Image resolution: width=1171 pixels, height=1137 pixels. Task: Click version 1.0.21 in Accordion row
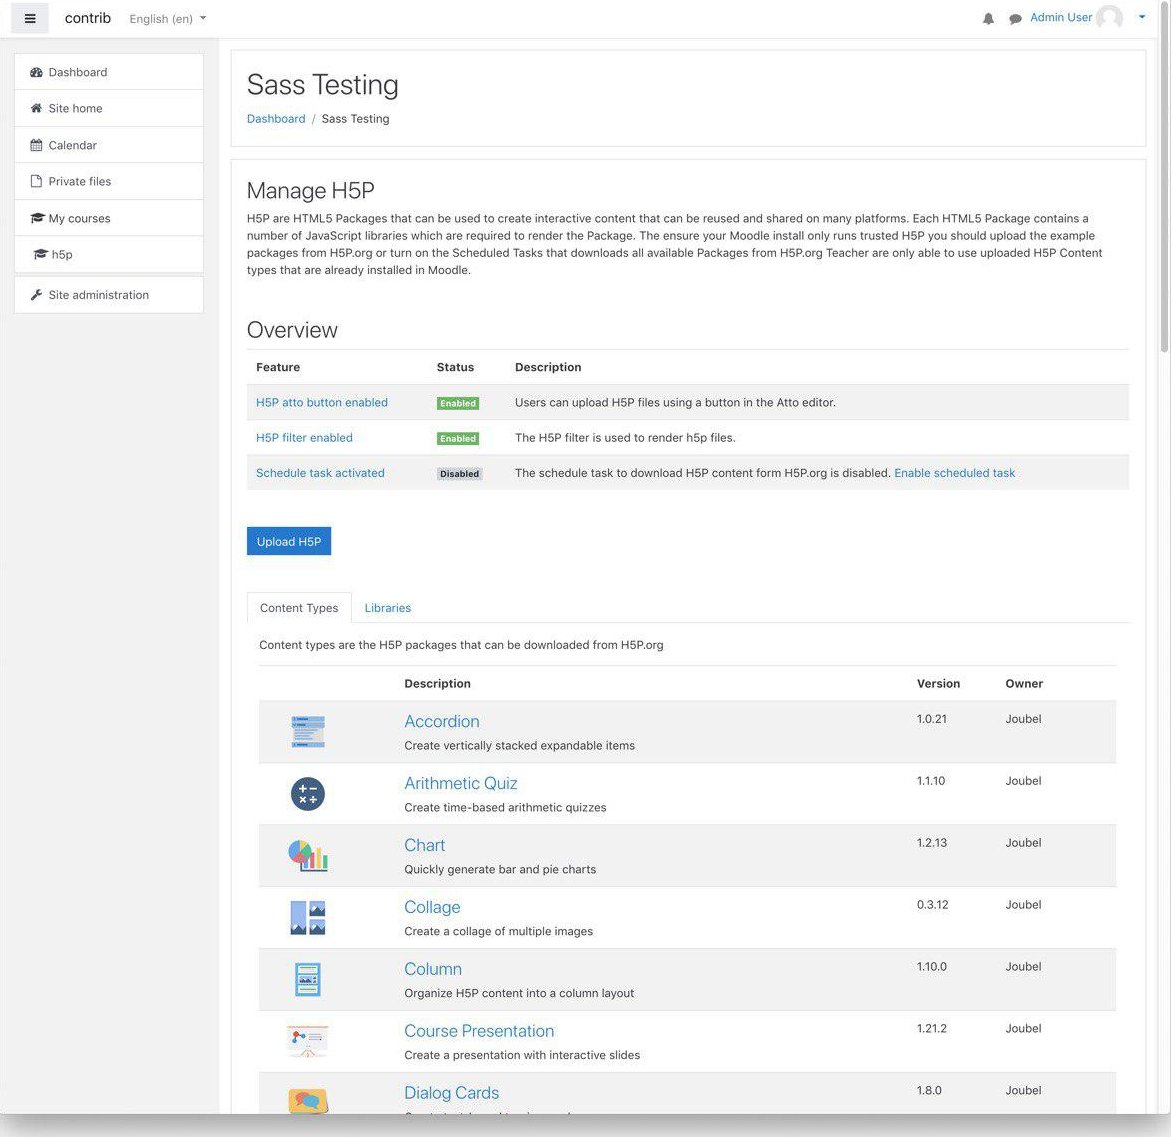click(931, 719)
